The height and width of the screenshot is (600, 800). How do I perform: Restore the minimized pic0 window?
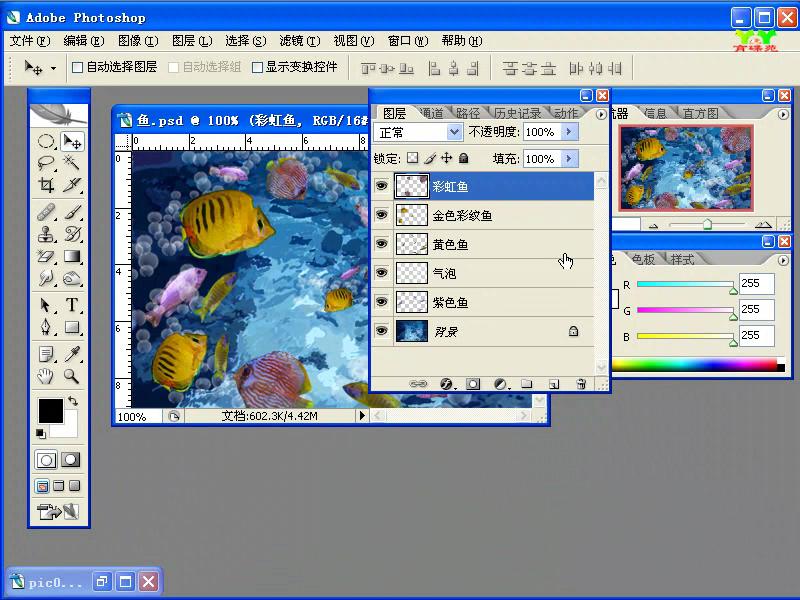[102, 581]
